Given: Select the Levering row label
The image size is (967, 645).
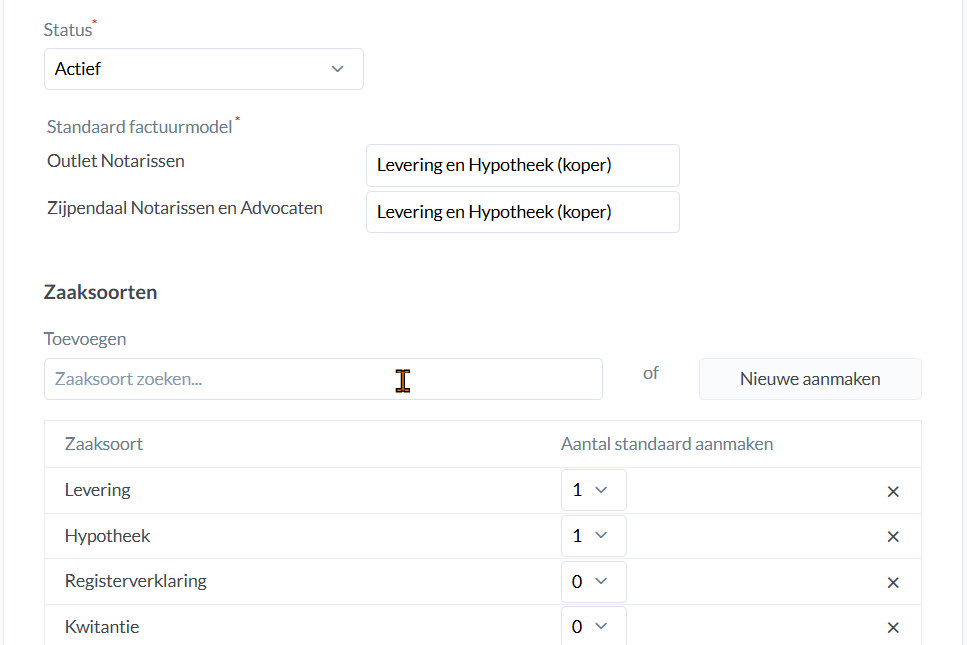Looking at the screenshot, I should tap(98, 490).
